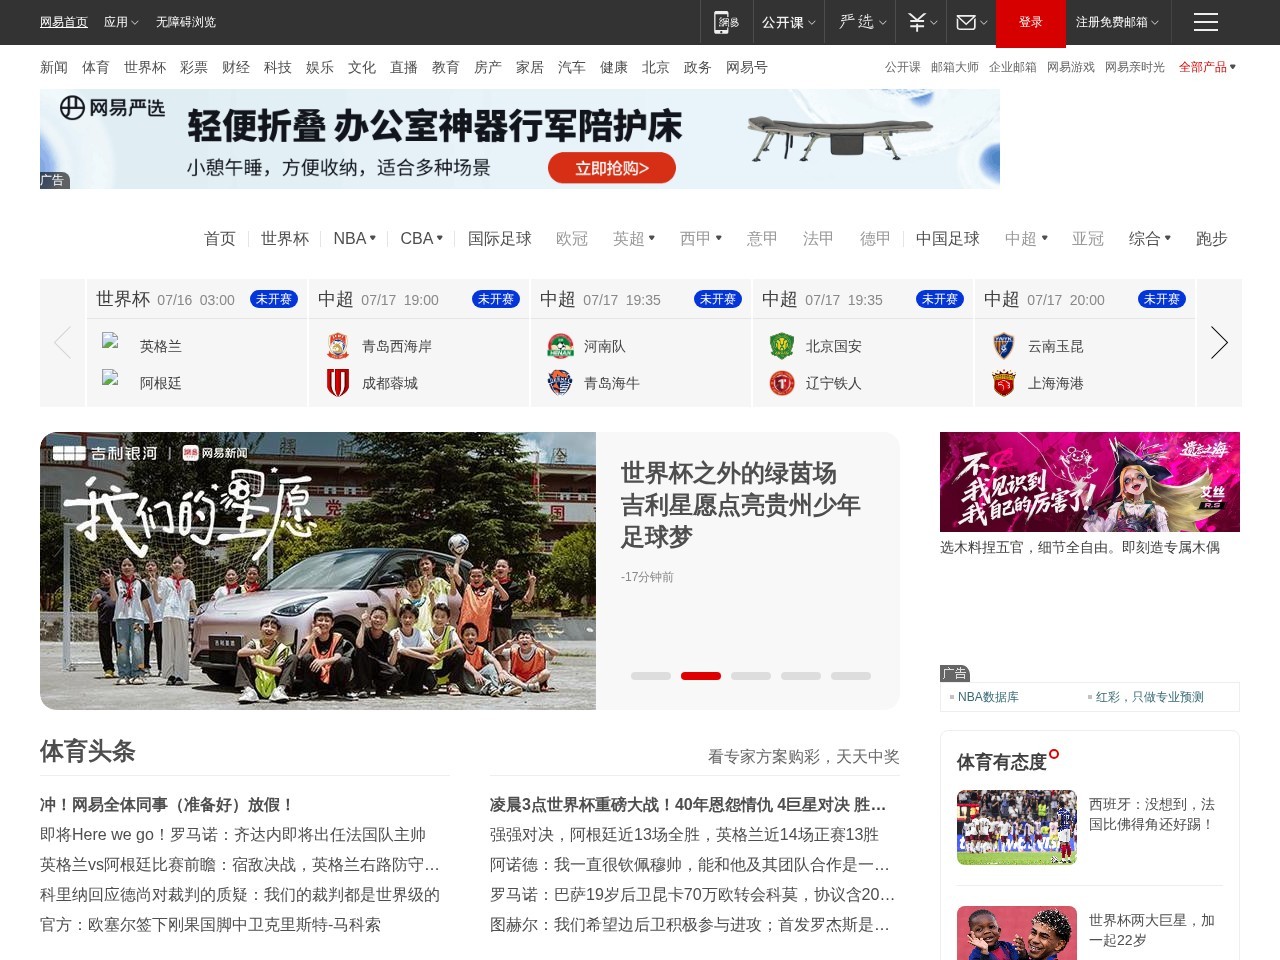This screenshot has width=1280, height=960.
Task: Expand the 应用 dropdown
Action: [x=121, y=22]
